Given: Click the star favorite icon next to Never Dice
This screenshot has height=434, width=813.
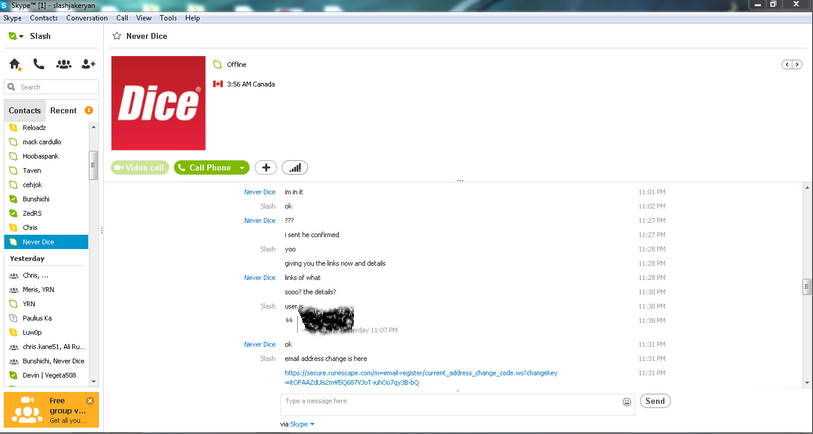Looking at the screenshot, I should click(117, 36).
